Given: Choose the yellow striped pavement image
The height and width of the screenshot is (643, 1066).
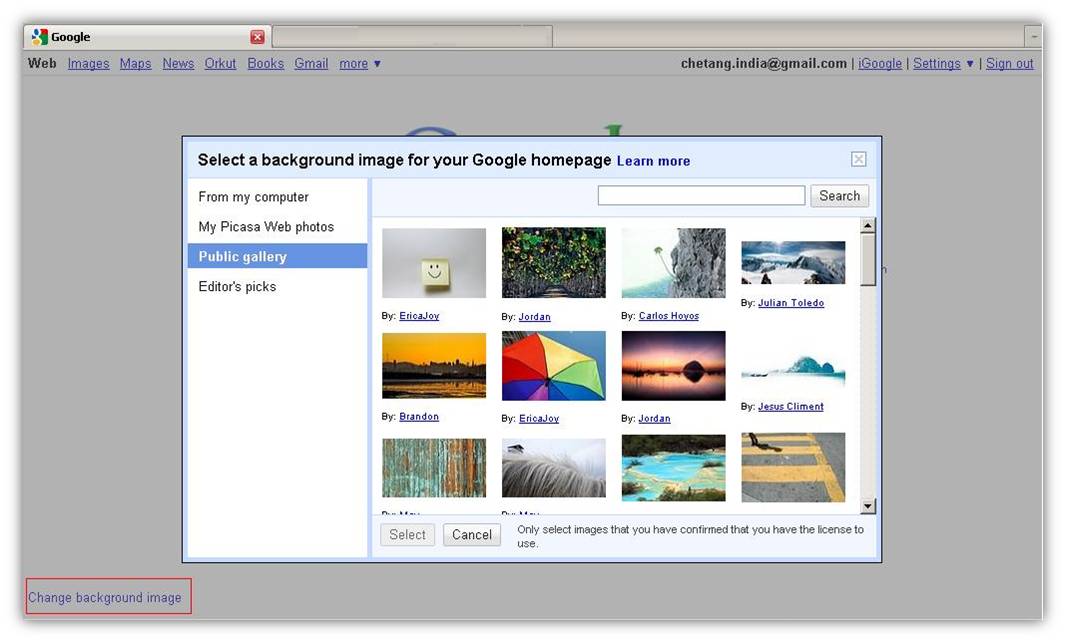Looking at the screenshot, I should [x=793, y=468].
